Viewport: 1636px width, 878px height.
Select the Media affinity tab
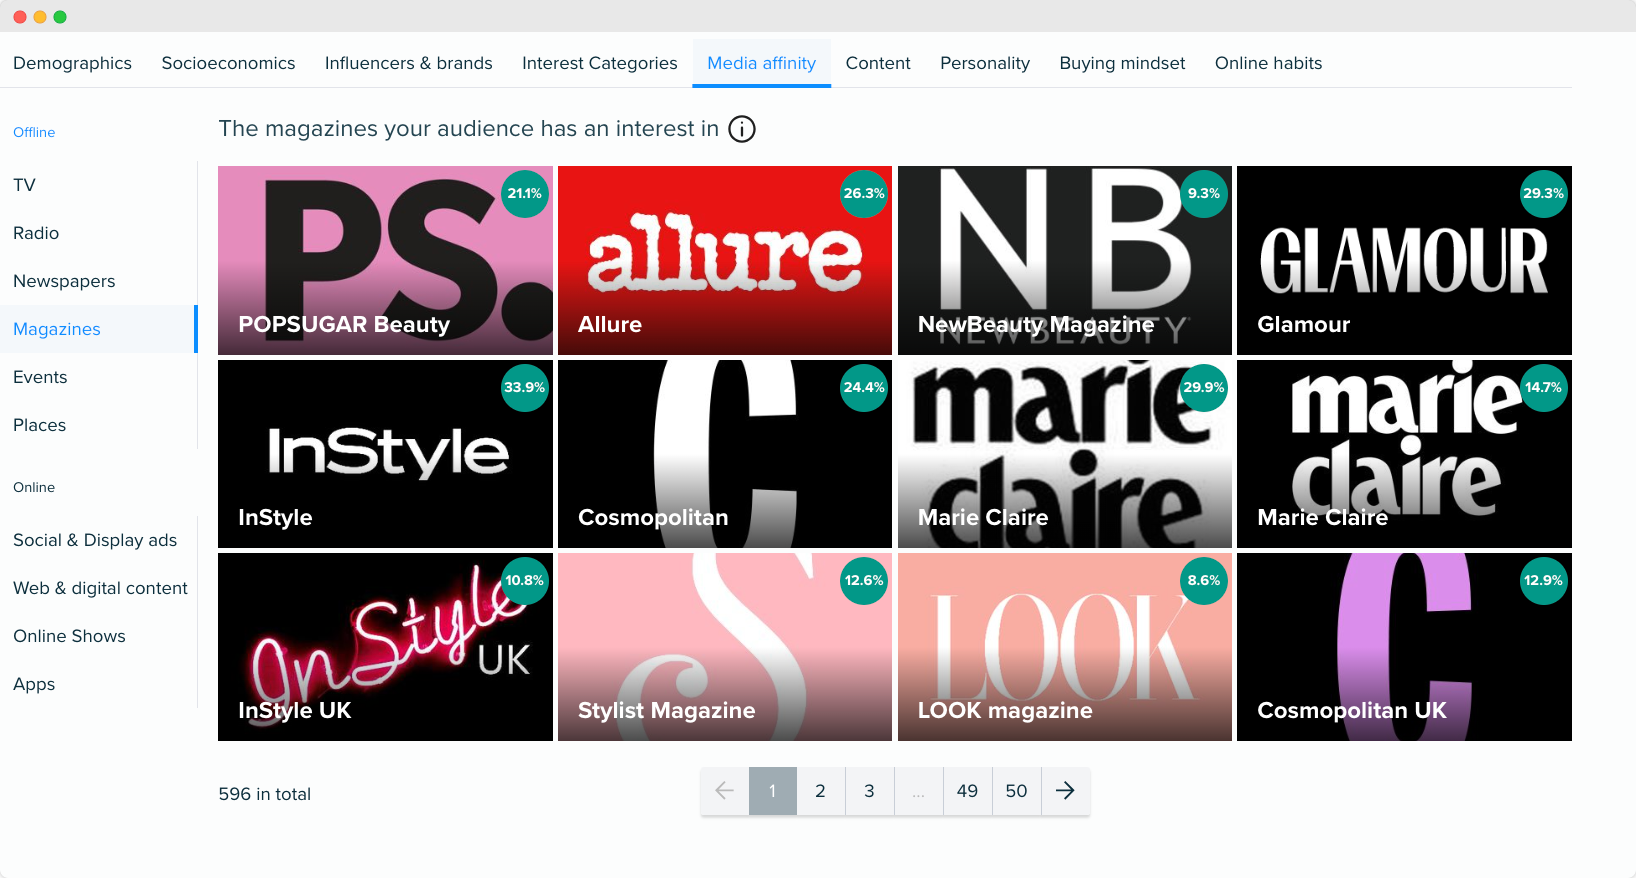click(761, 63)
